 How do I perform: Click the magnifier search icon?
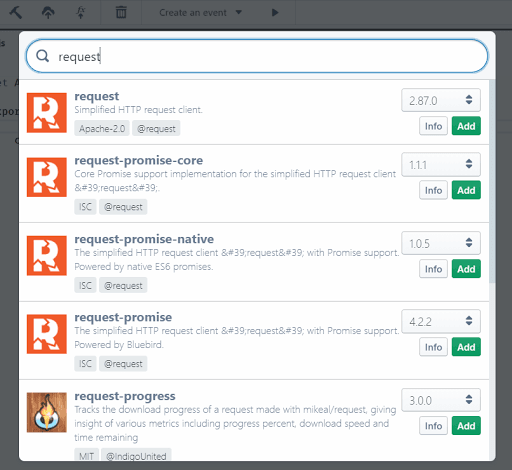(43, 56)
